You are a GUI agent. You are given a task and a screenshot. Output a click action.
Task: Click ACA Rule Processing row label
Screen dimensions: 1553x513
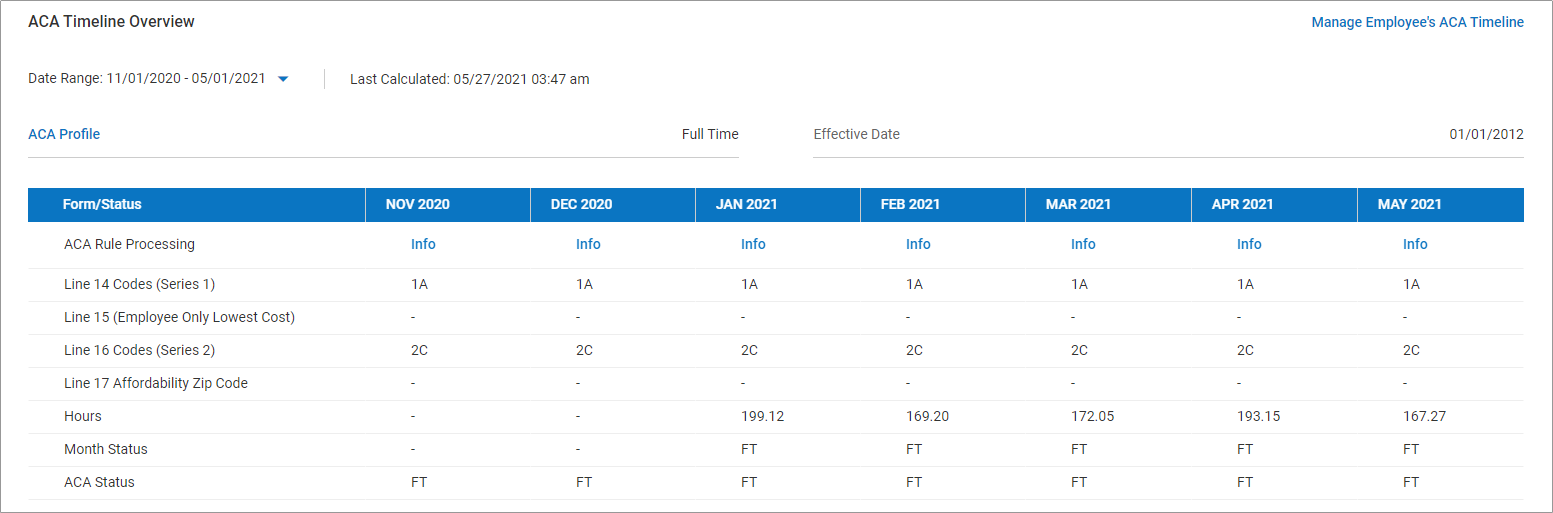(x=129, y=244)
